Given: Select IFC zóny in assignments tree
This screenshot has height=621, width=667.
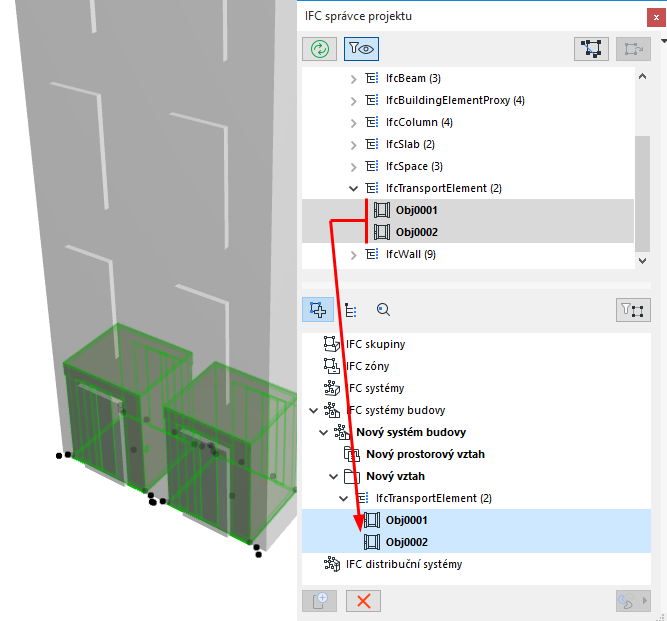Looking at the screenshot, I should tap(367, 366).
